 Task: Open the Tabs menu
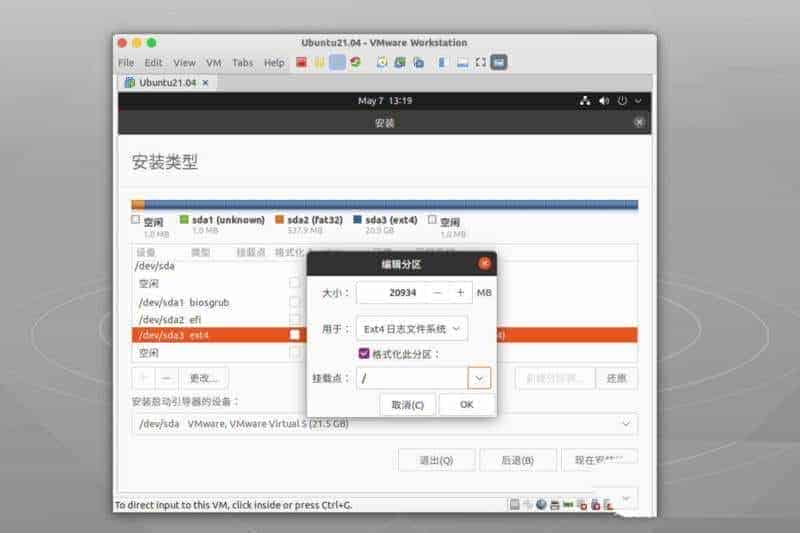tap(242, 63)
